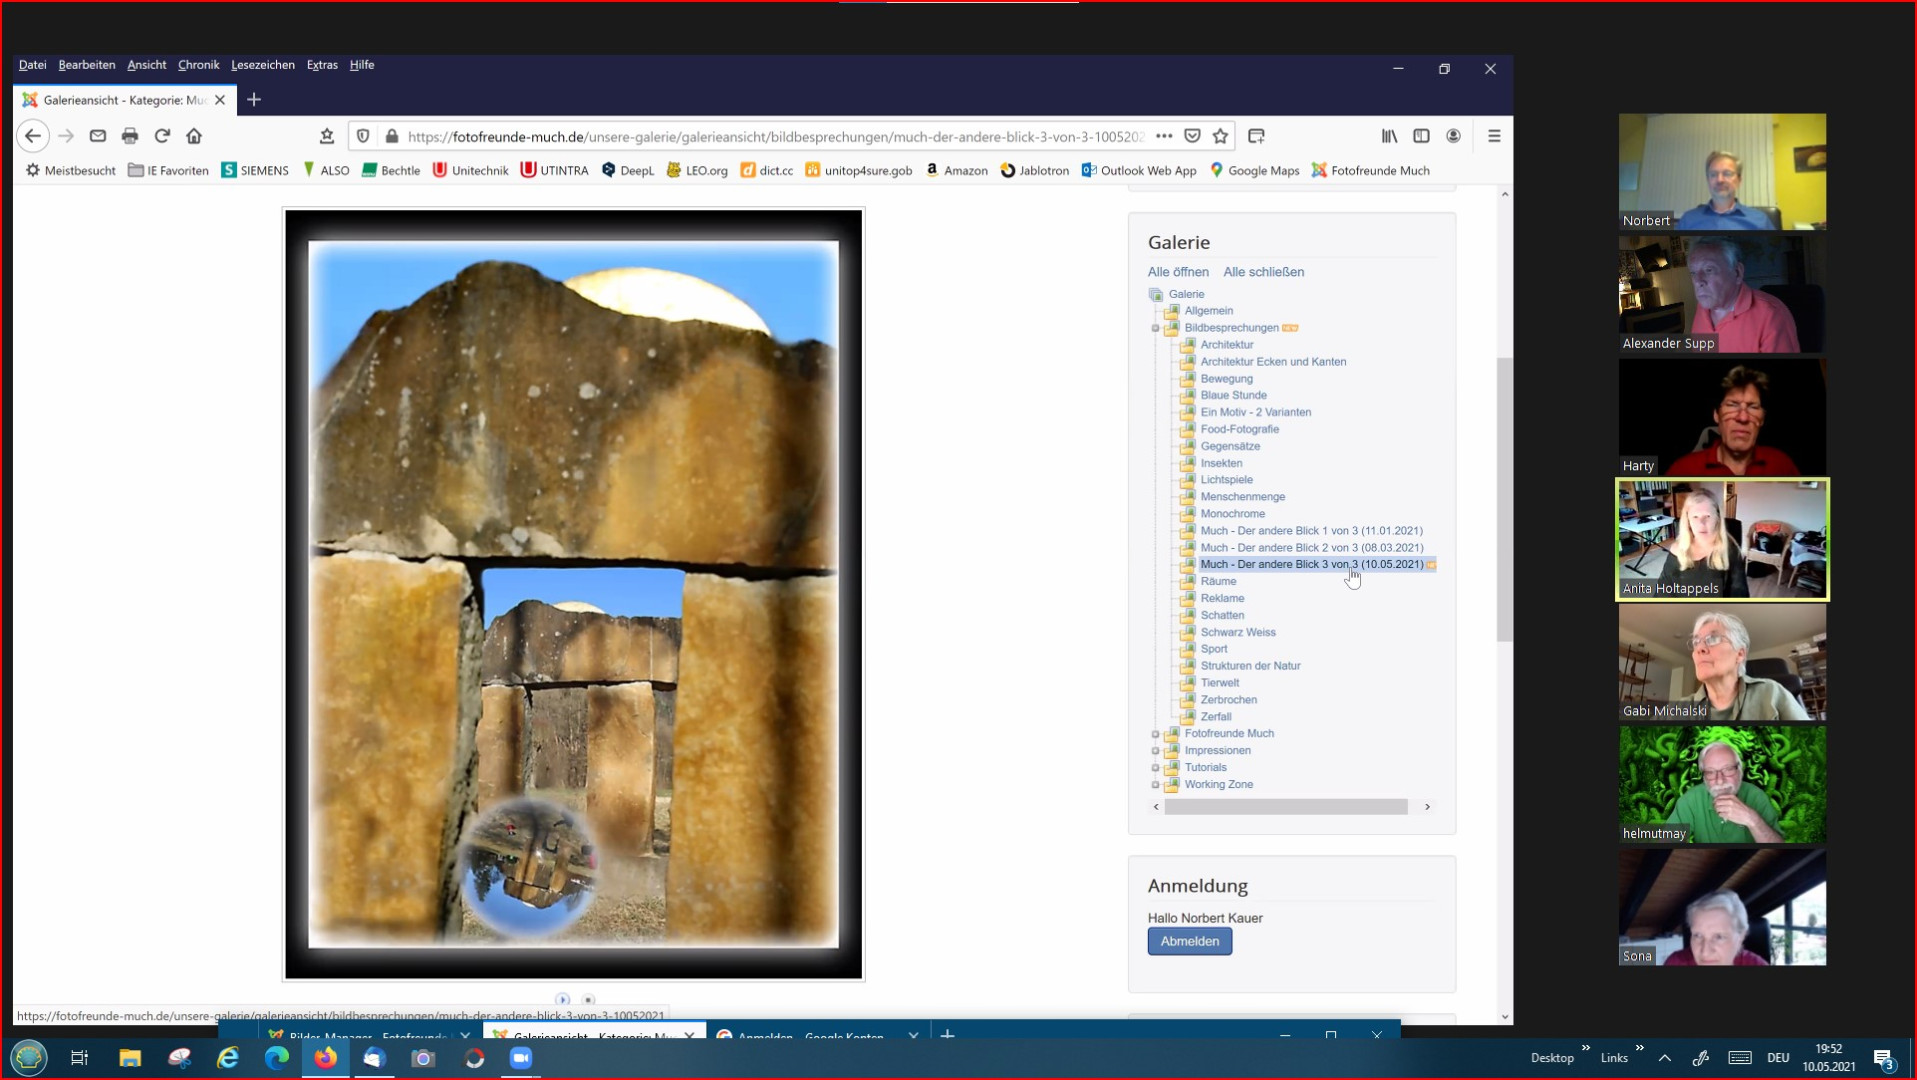Click the 'Alle schließen' link
Viewport: 1917px width, 1080px height.
pyautogui.click(x=1263, y=272)
